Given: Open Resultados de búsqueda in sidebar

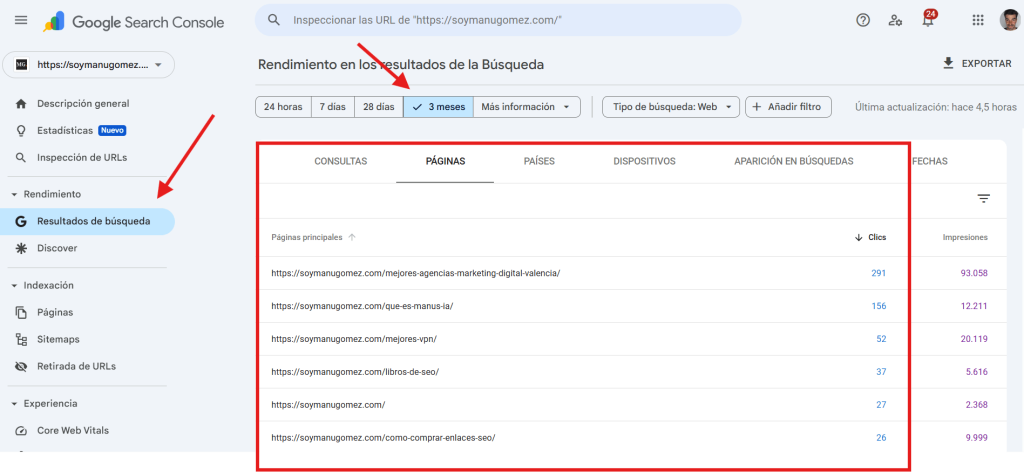Looking at the screenshot, I should coord(88,221).
